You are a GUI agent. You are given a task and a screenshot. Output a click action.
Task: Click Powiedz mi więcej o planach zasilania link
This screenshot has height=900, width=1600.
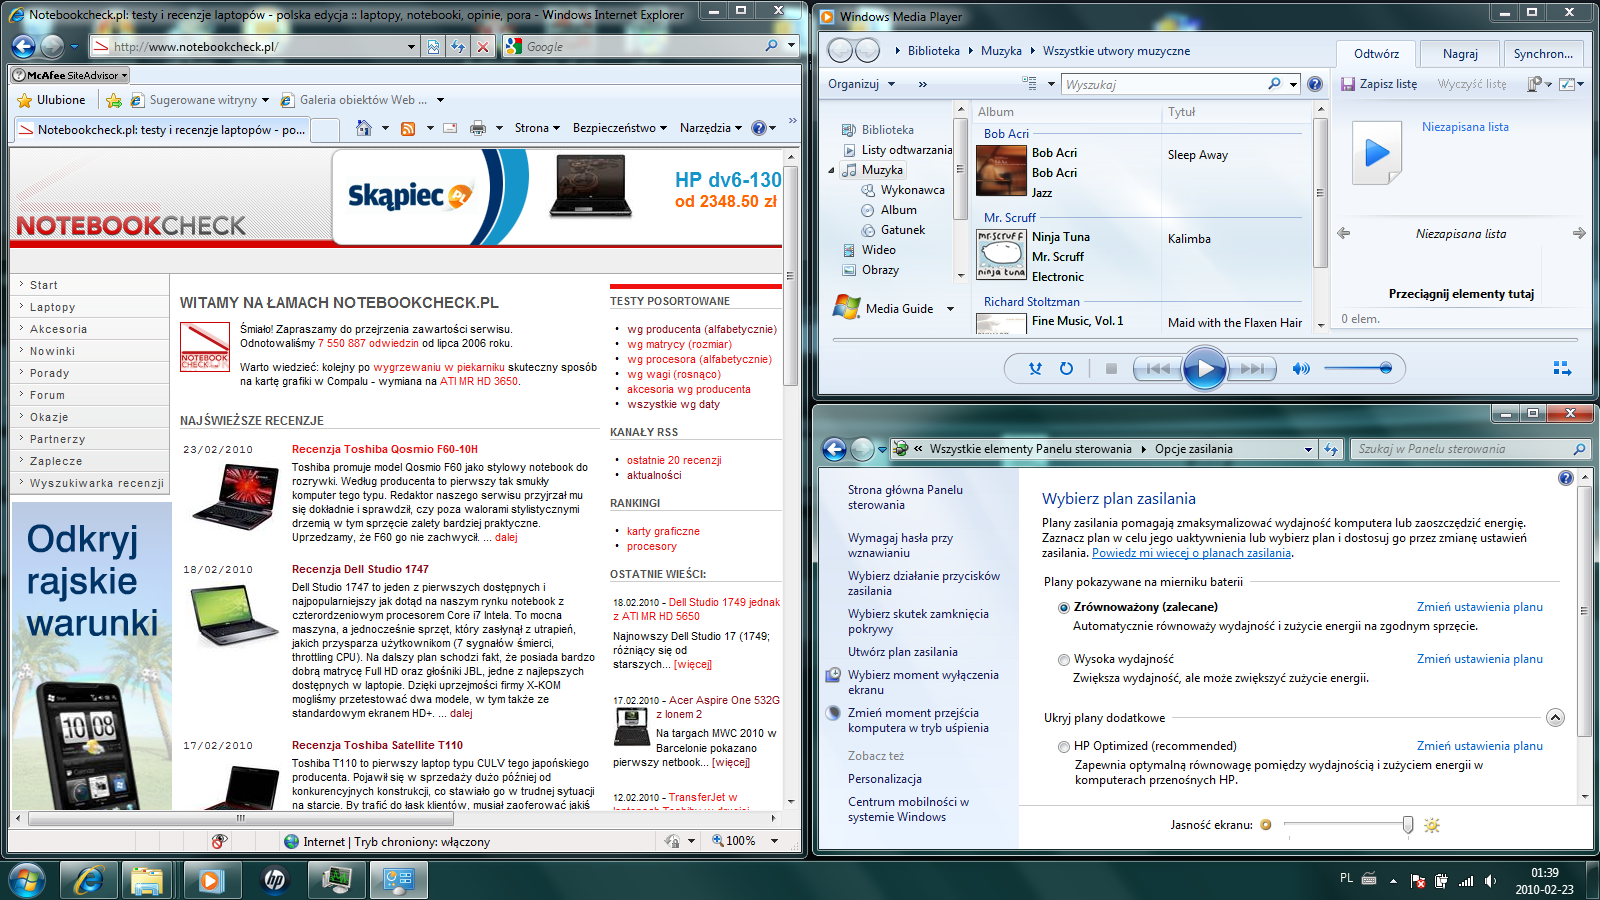coord(1191,553)
